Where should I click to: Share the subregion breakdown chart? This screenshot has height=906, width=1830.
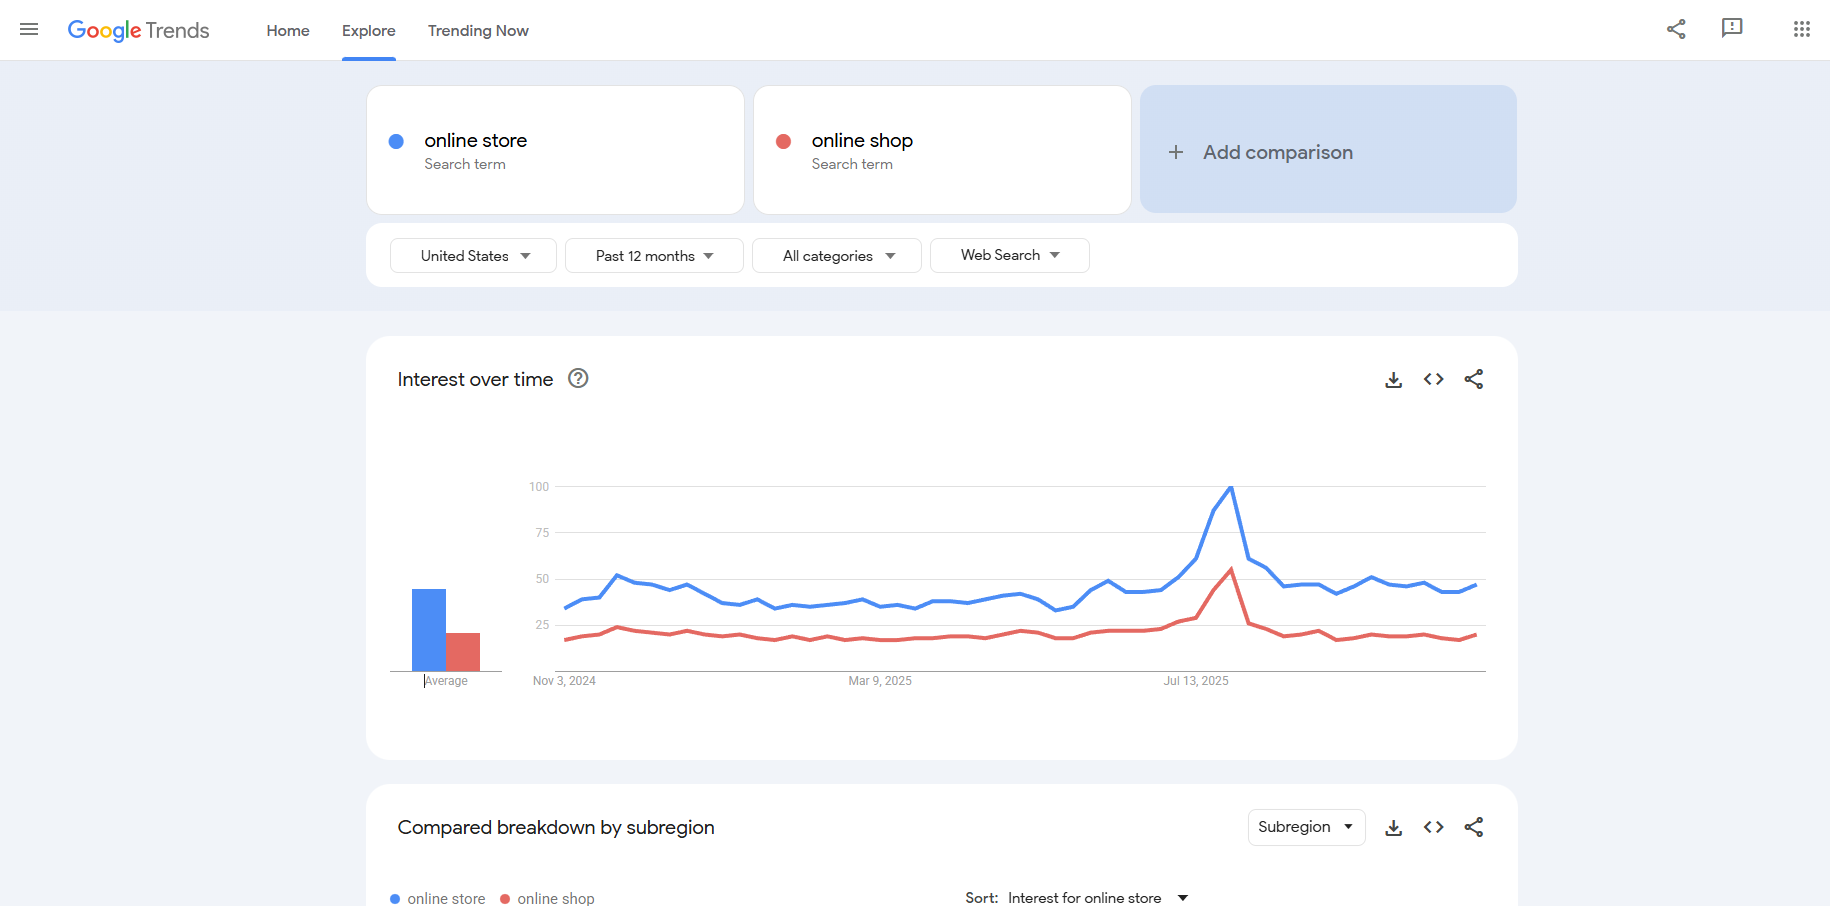coord(1474,827)
